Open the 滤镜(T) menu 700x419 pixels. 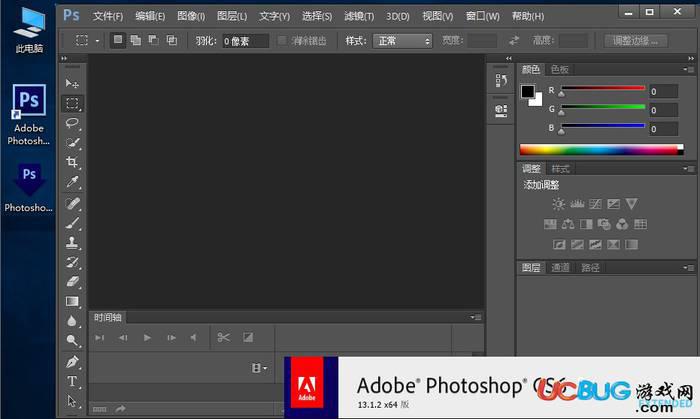[359, 17]
